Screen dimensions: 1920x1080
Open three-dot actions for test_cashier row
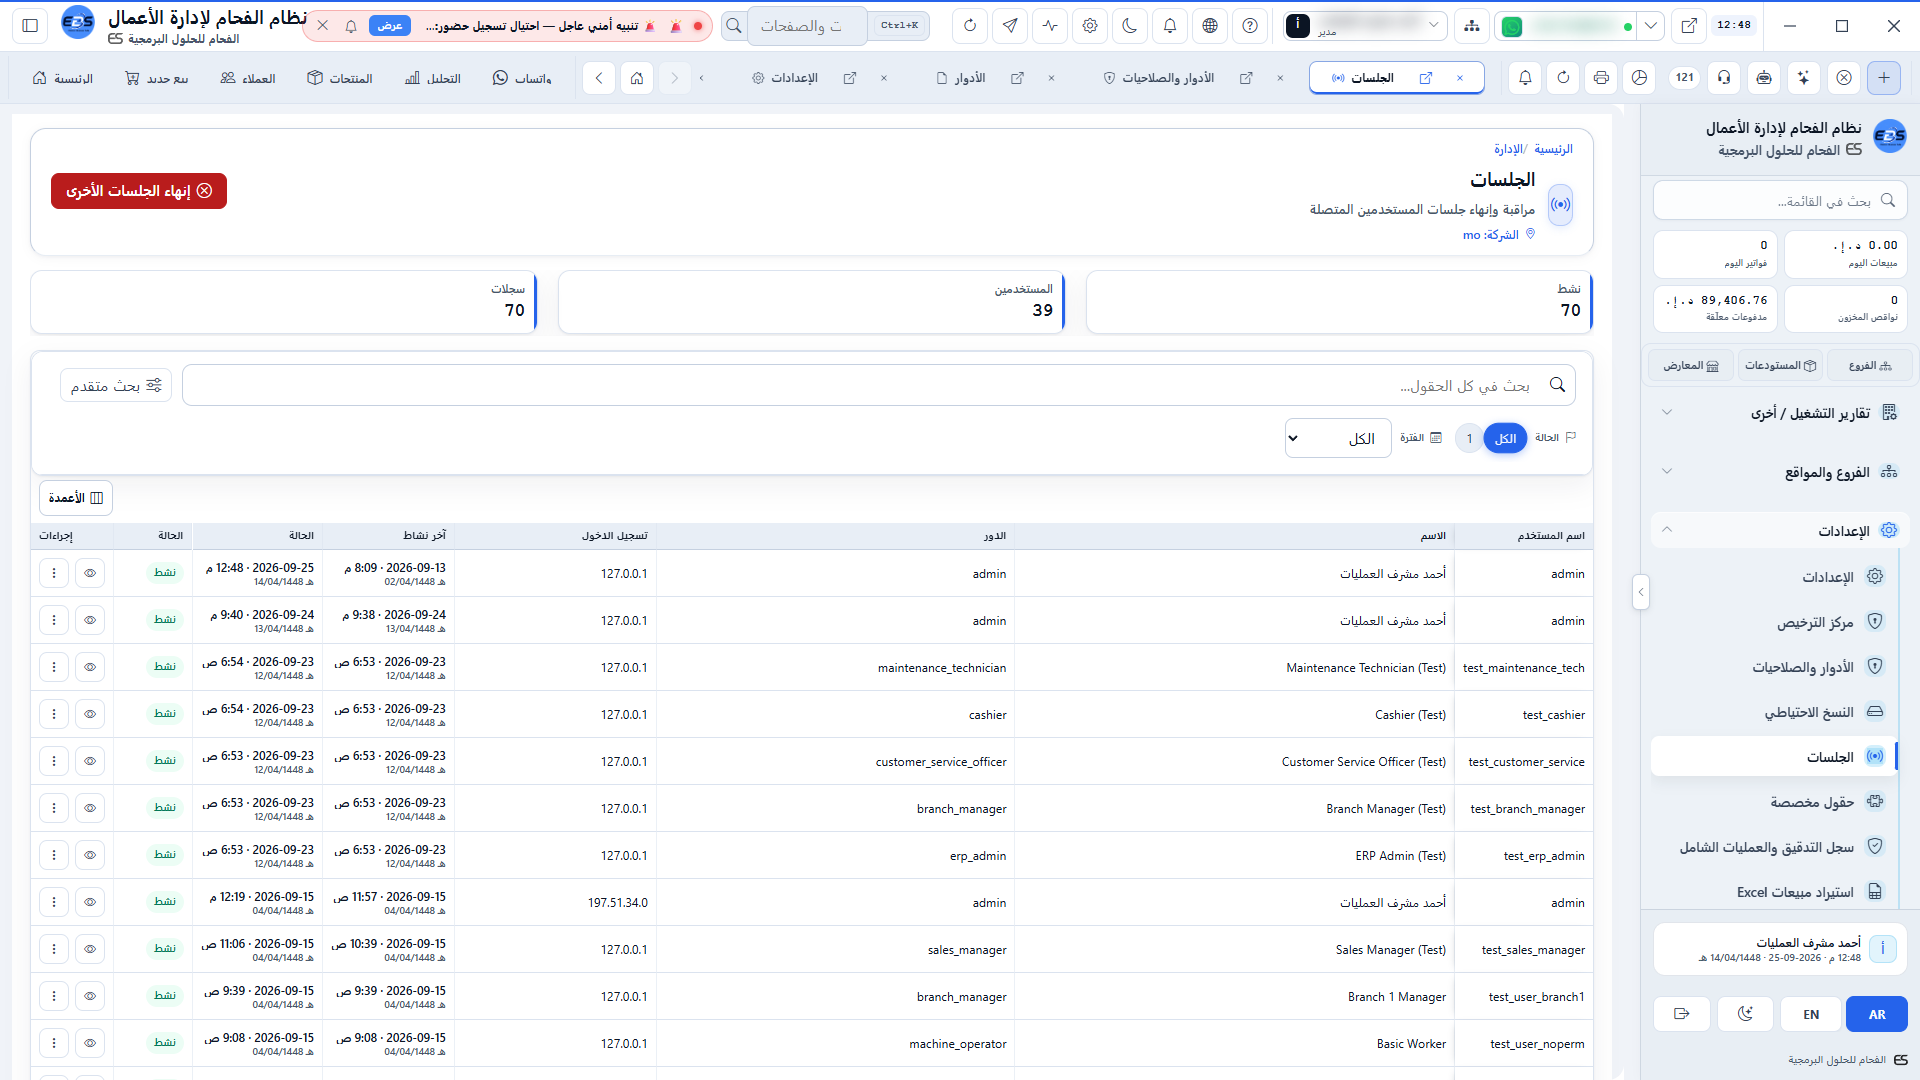(54, 714)
